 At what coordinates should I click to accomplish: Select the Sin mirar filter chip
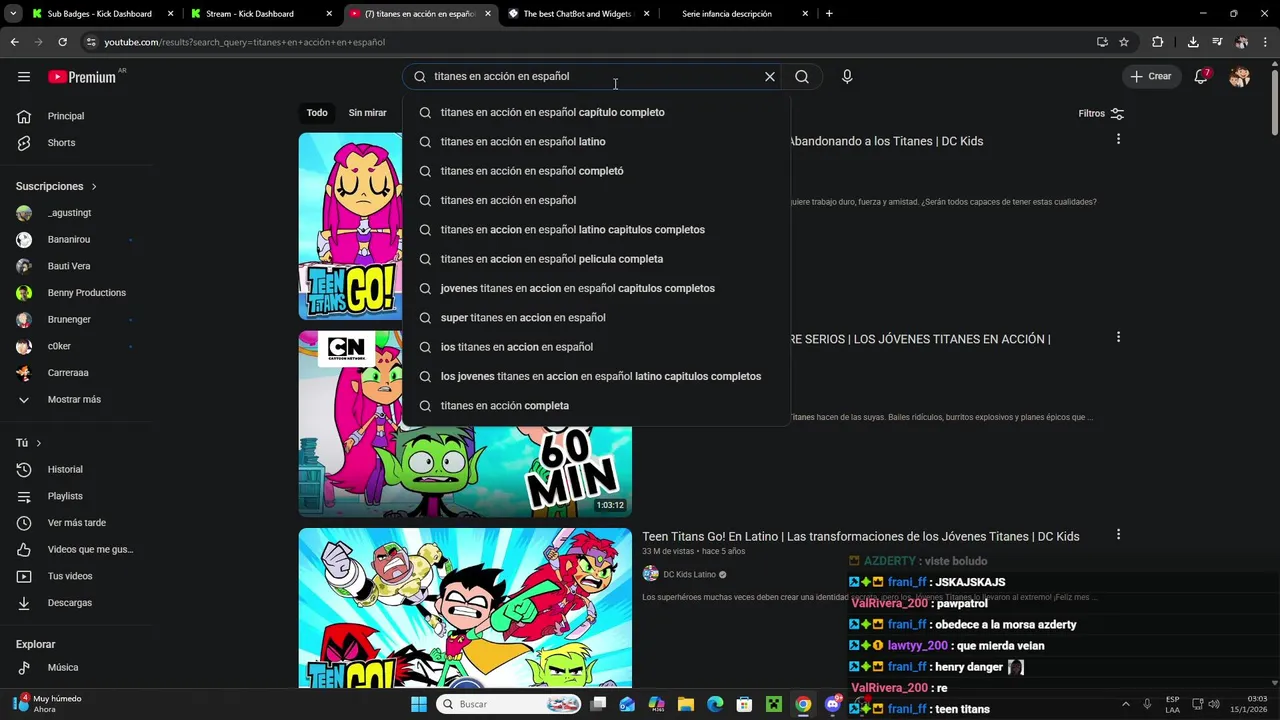pyautogui.click(x=367, y=113)
